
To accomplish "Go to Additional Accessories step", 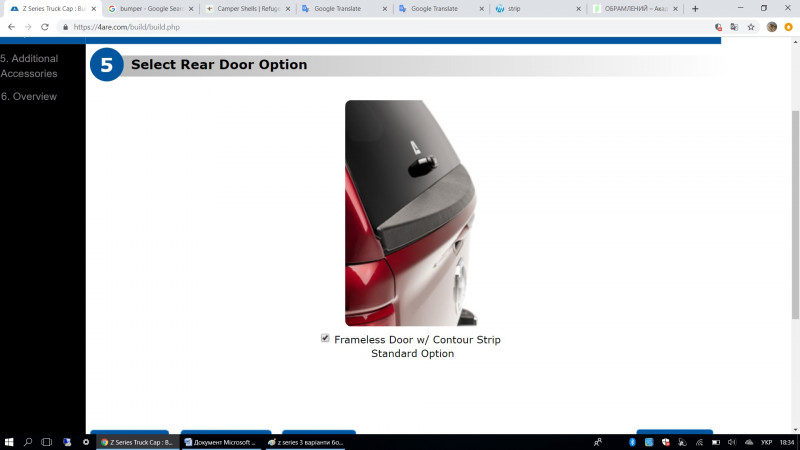I will click(29, 66).
